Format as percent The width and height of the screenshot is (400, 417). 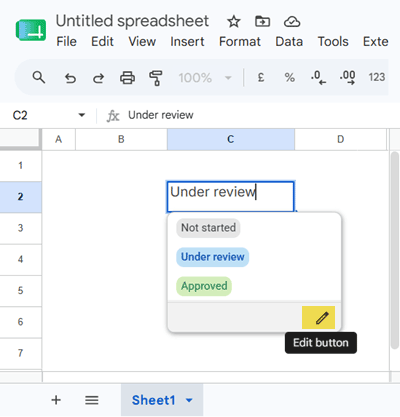(x=289, y=78)
